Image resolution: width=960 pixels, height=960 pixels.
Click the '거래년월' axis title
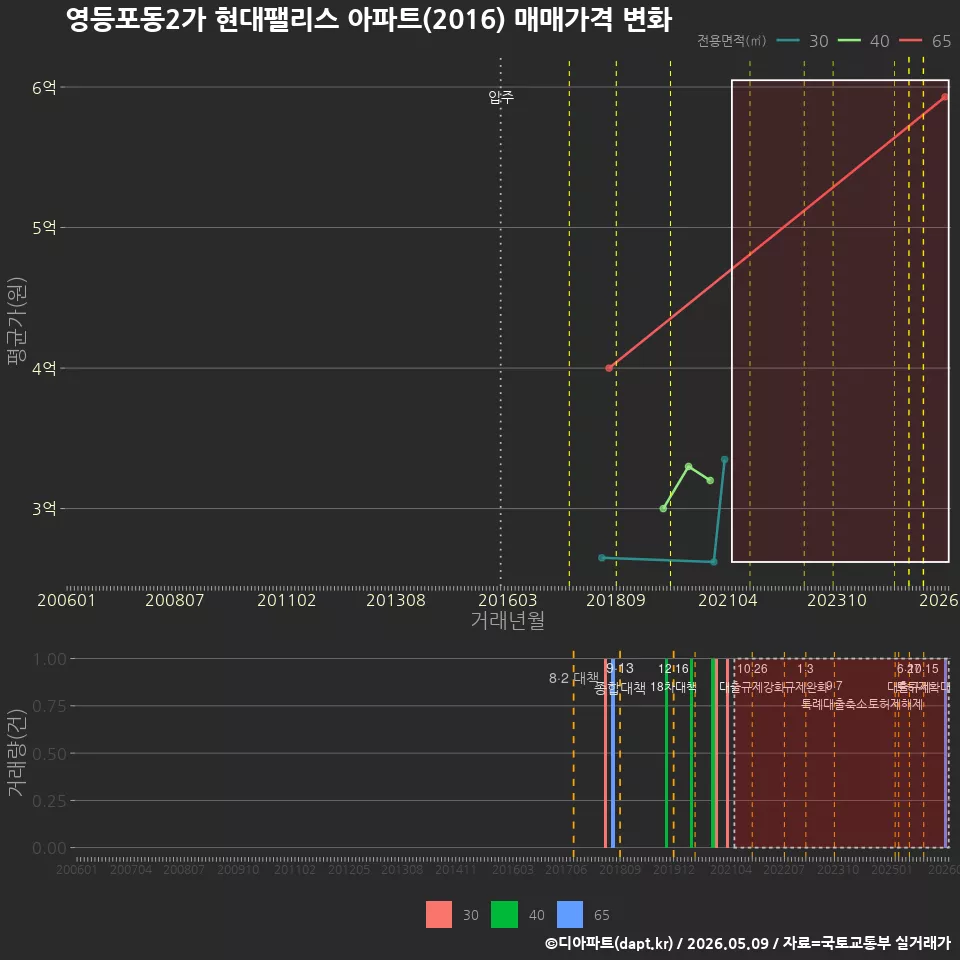coord(508,621)
